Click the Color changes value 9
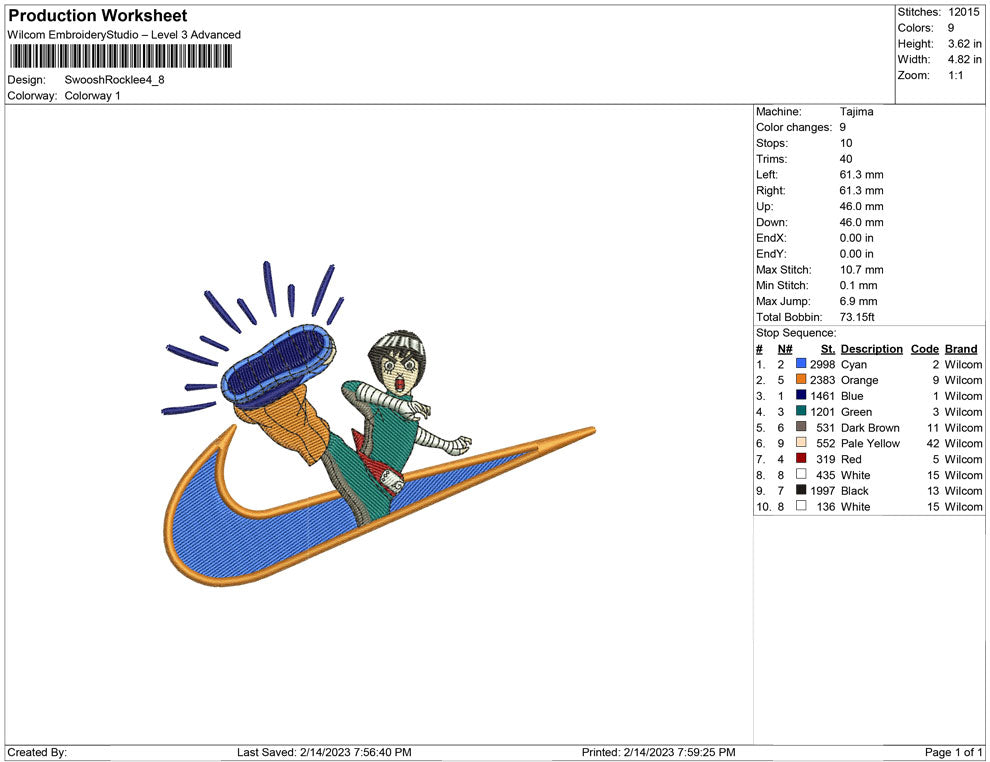This screenshot has width=990, height=762. (x=842, y=128)
